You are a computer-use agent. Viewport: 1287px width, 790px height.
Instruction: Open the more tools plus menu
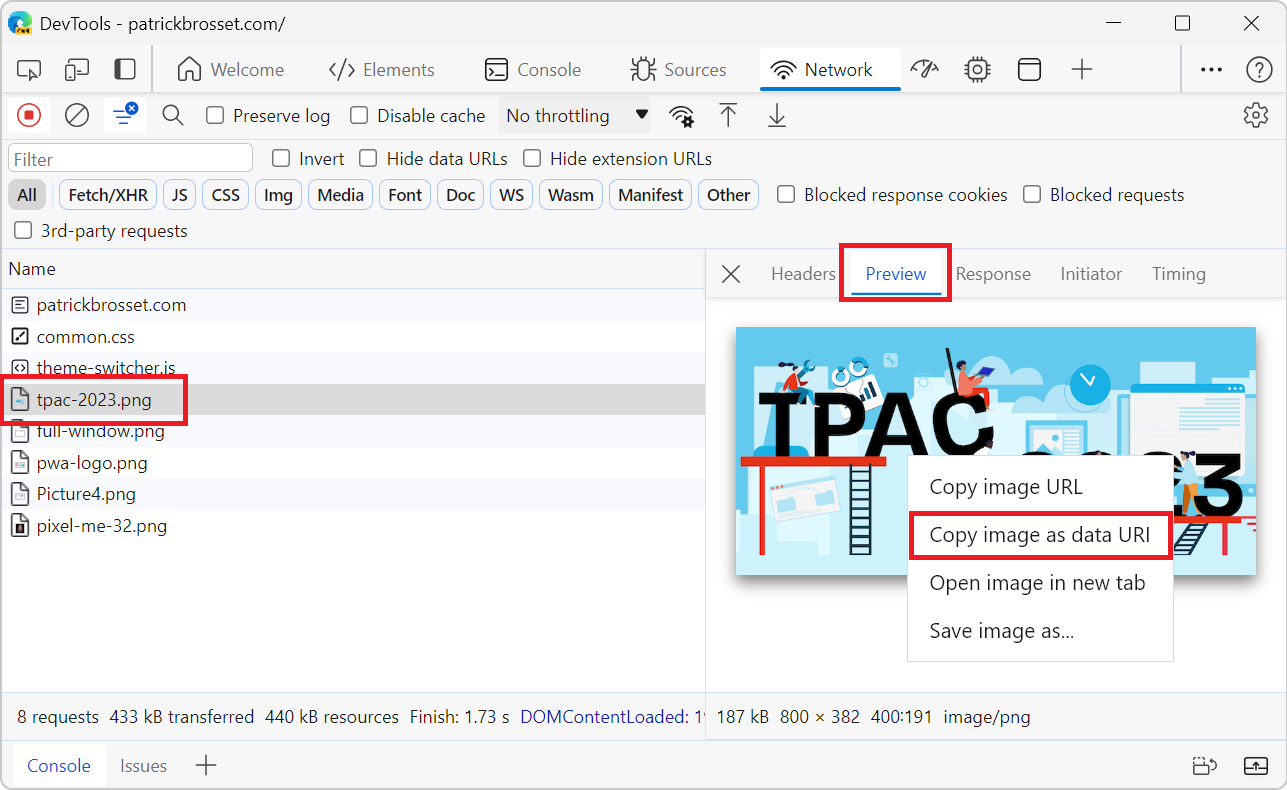click(x=1081, y=68)
